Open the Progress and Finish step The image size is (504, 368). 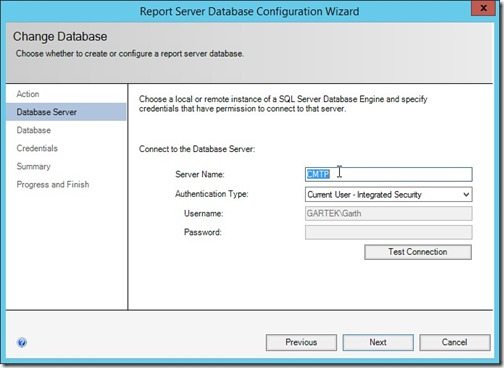(x=53, y=184)
